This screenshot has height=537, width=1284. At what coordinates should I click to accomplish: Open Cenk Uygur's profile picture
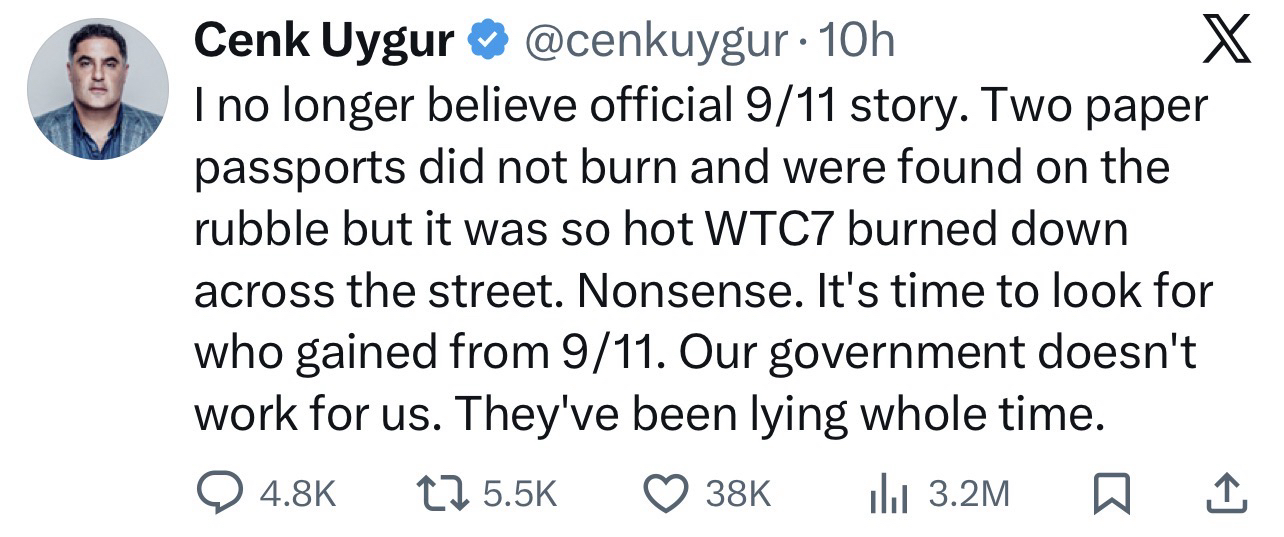(98, 88)
